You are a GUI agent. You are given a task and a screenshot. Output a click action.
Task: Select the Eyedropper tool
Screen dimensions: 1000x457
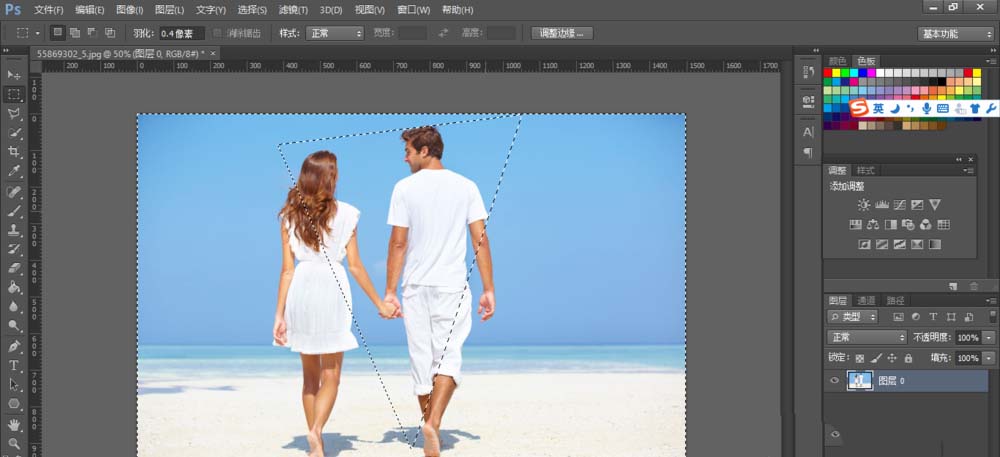(x=14, y=171)
